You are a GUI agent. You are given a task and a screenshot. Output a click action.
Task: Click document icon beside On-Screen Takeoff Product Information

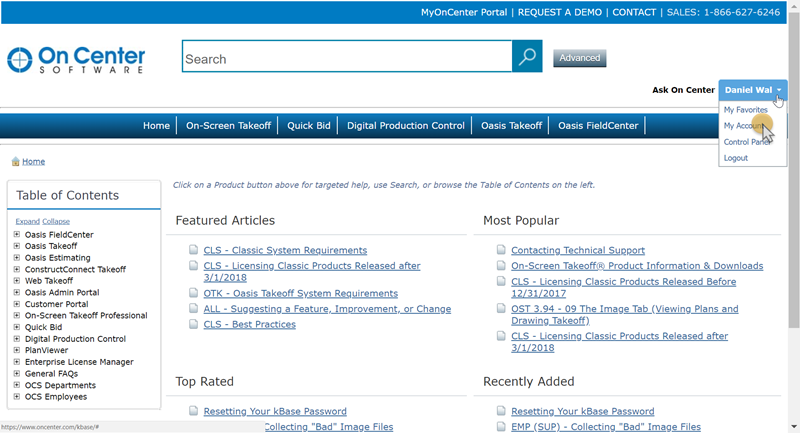point(501,265)
